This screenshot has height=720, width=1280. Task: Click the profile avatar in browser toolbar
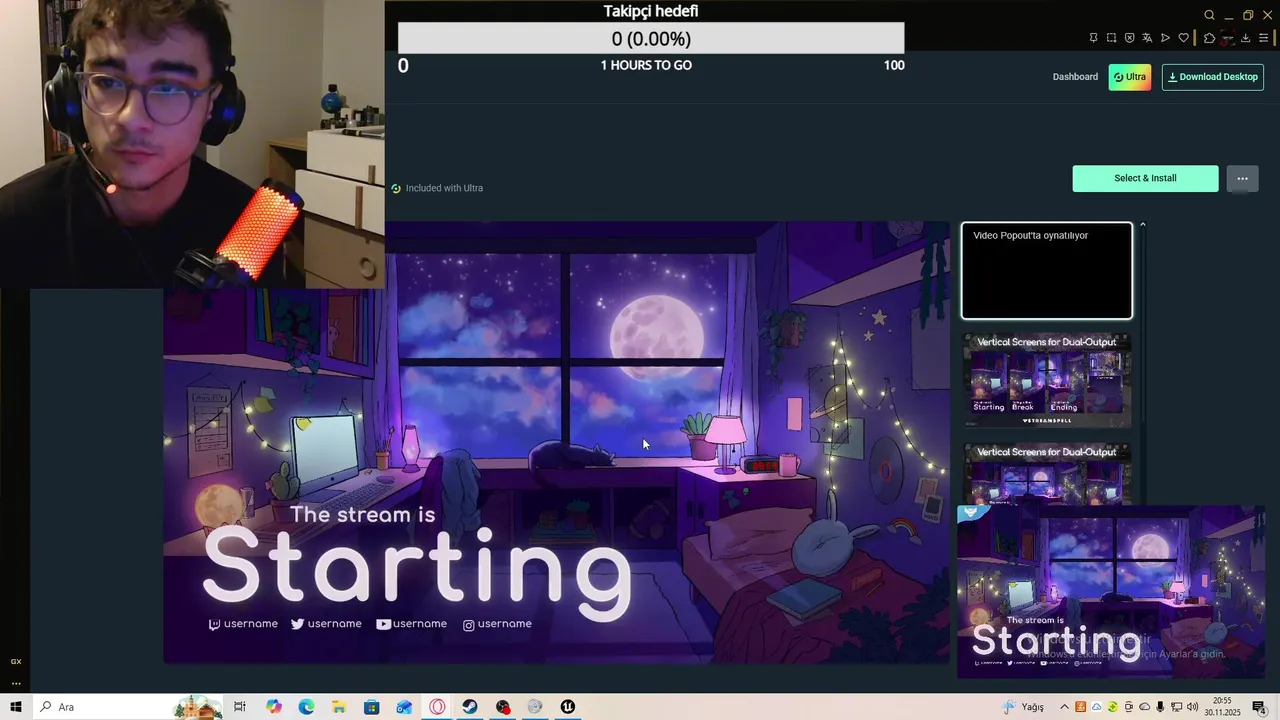tap(1228, 38)
